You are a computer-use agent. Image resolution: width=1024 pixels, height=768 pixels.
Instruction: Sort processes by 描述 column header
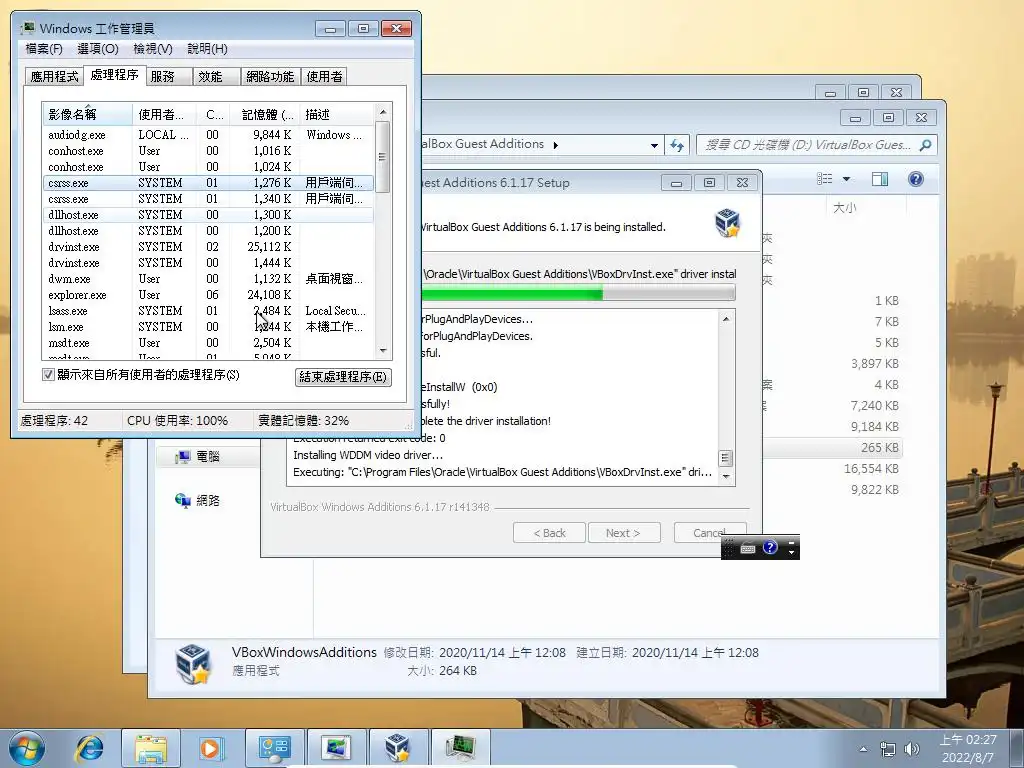click(337, 114)
